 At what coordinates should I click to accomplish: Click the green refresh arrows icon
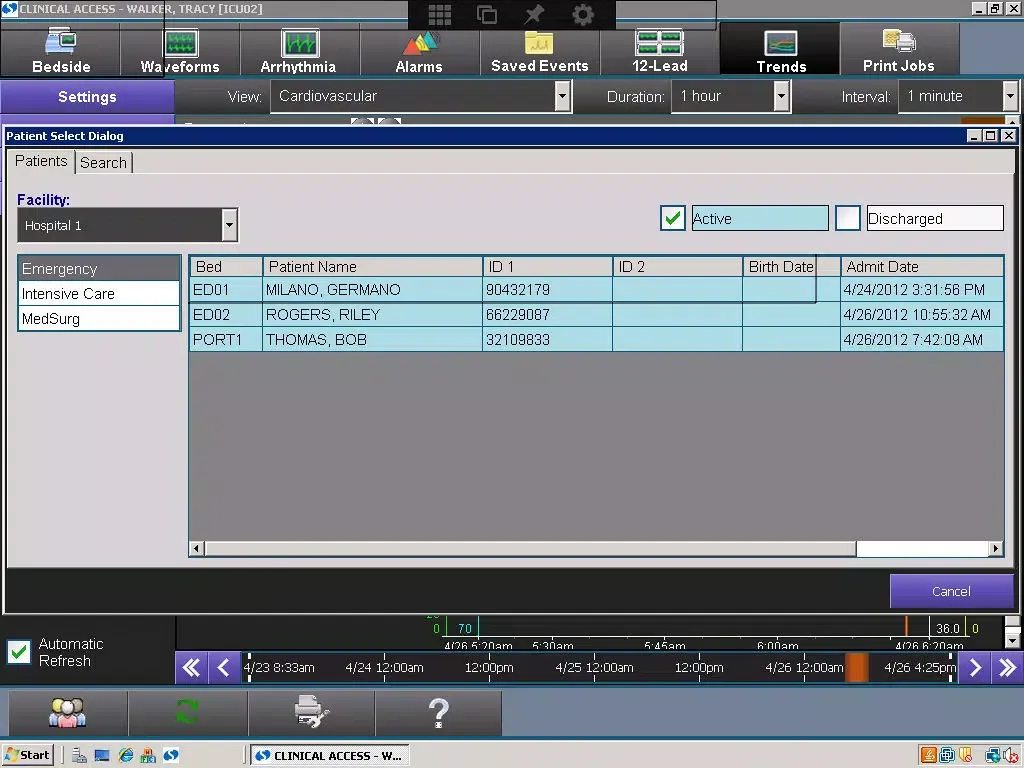pyautogui.click(x=187, y=713)
